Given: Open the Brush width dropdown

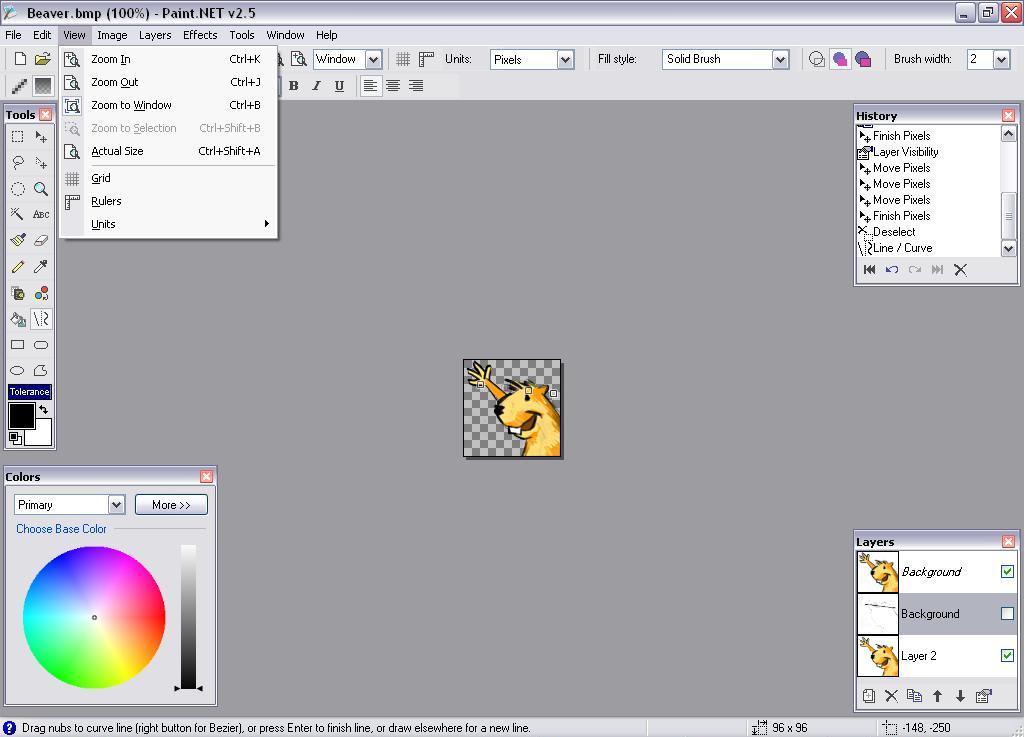Looking at the screenshot, I should [x=1004, y=59].
